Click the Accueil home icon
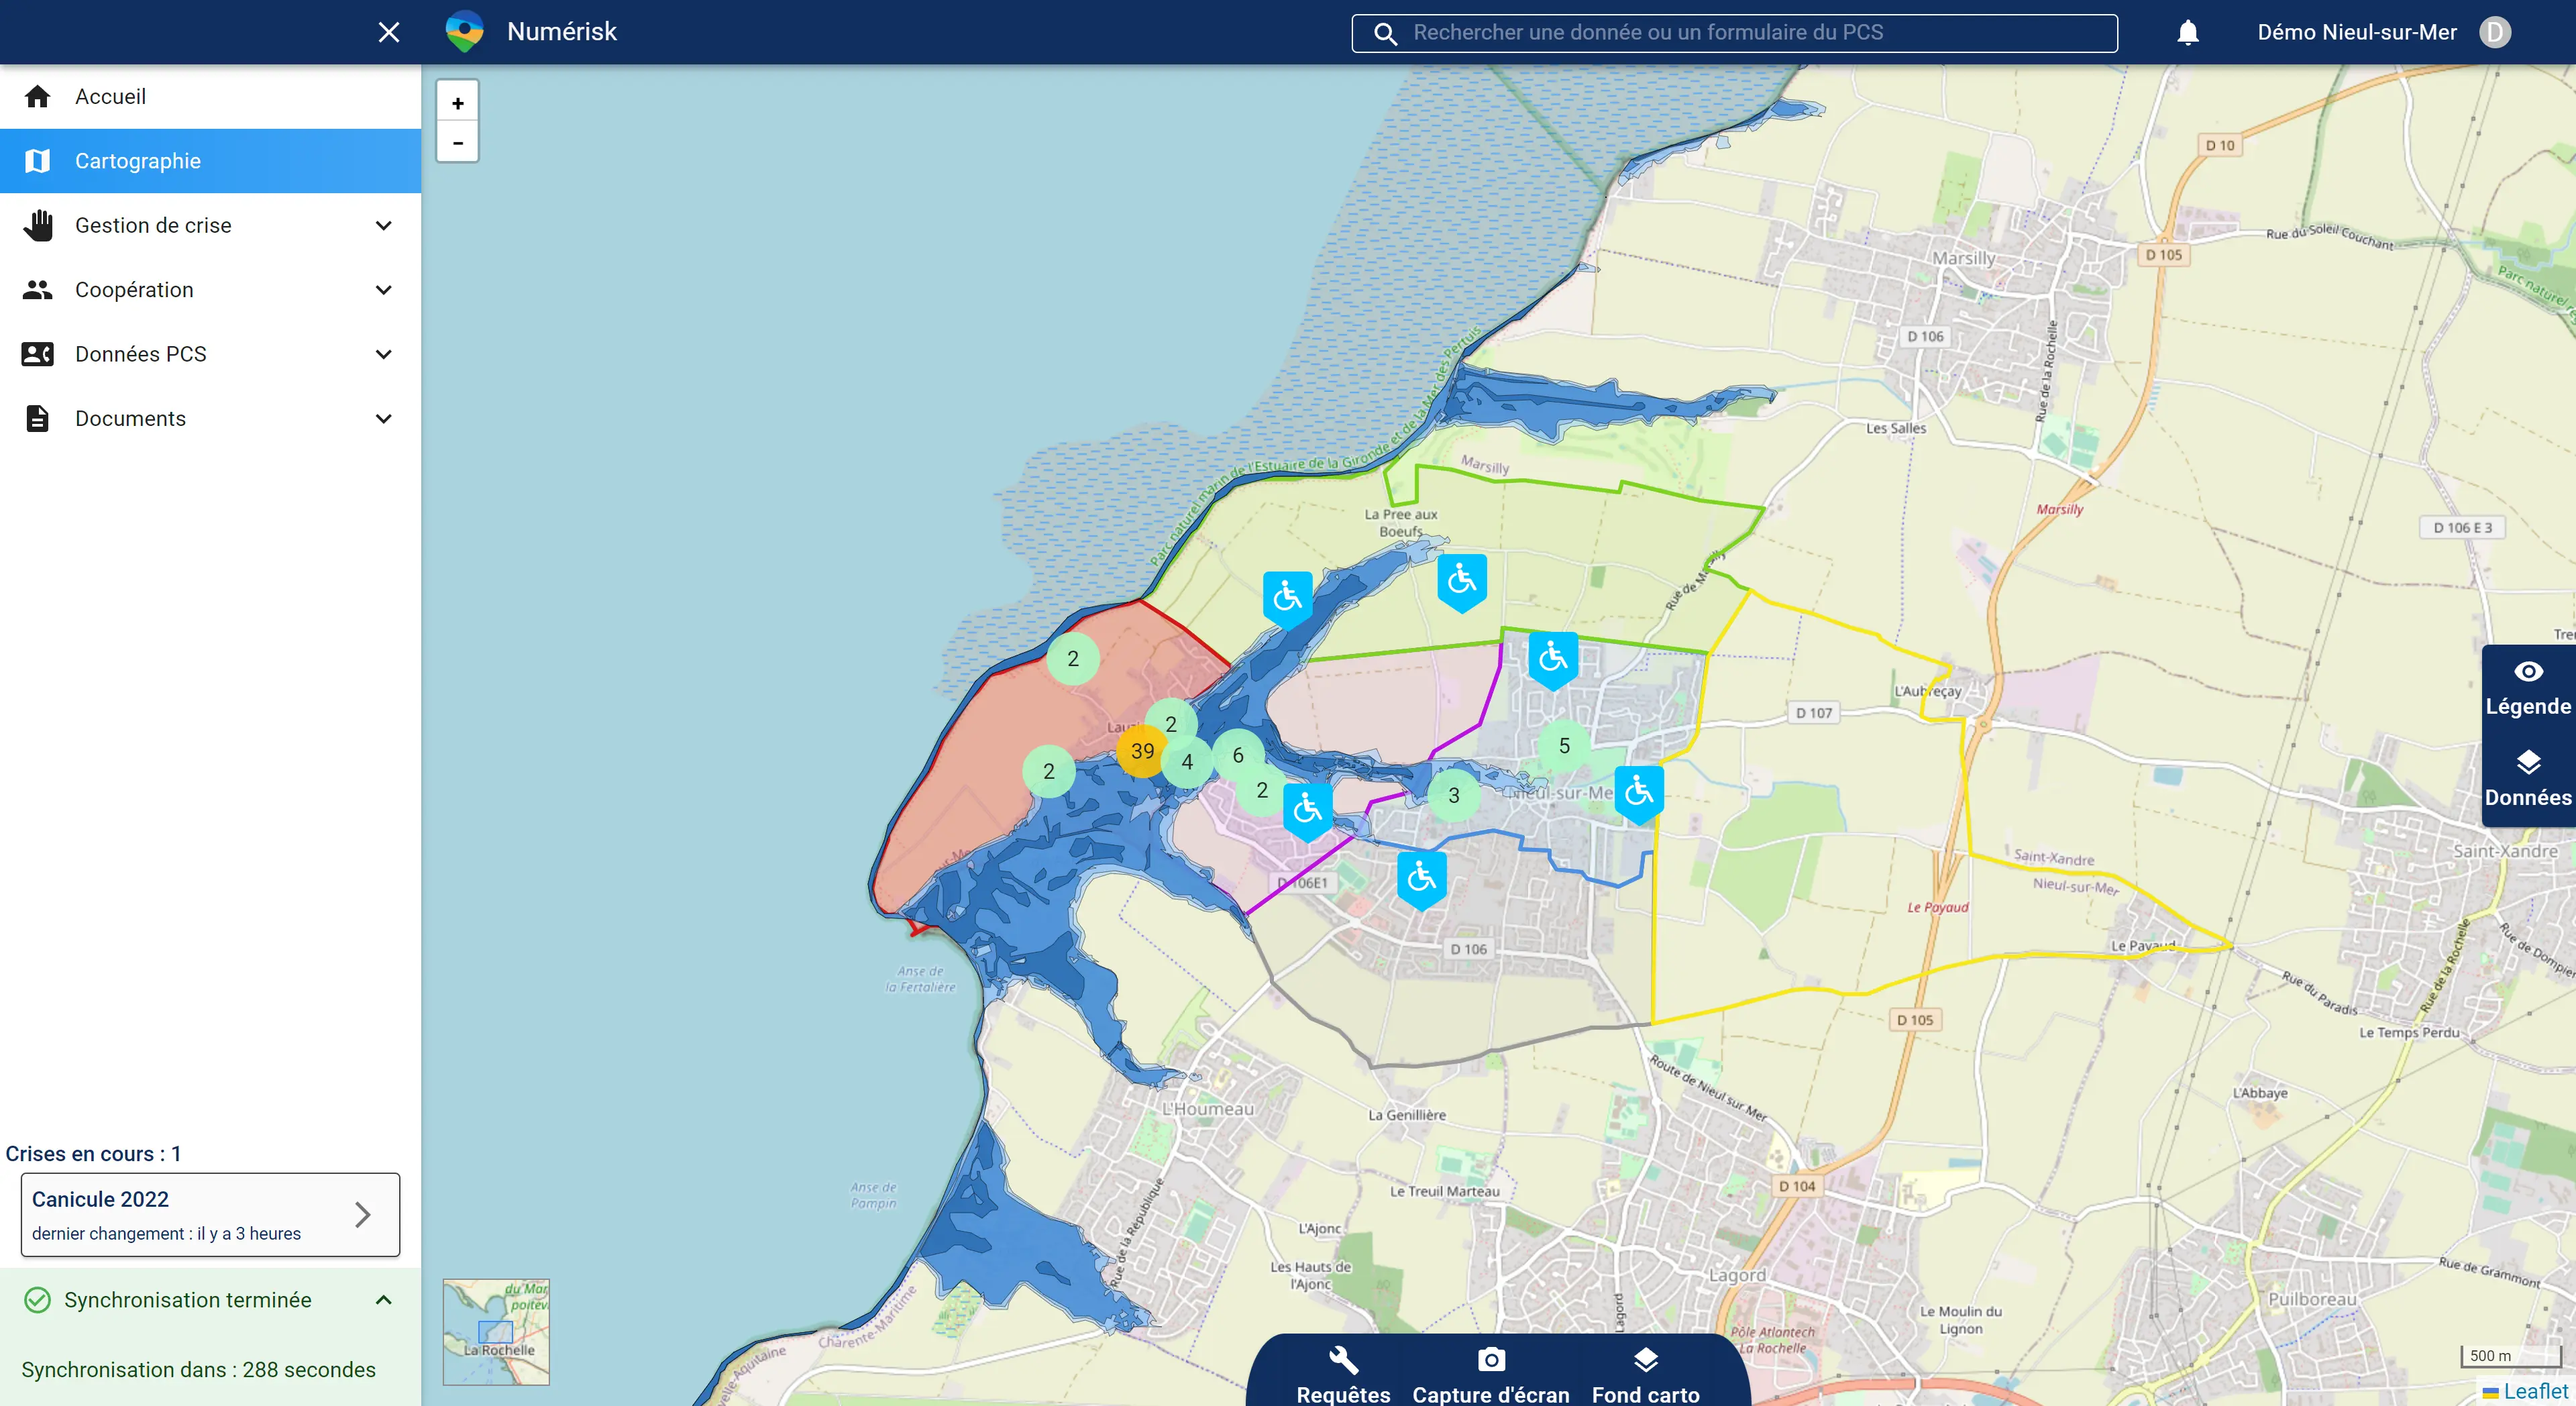Screen dimensions: 2576x1406 pos(38,96)
